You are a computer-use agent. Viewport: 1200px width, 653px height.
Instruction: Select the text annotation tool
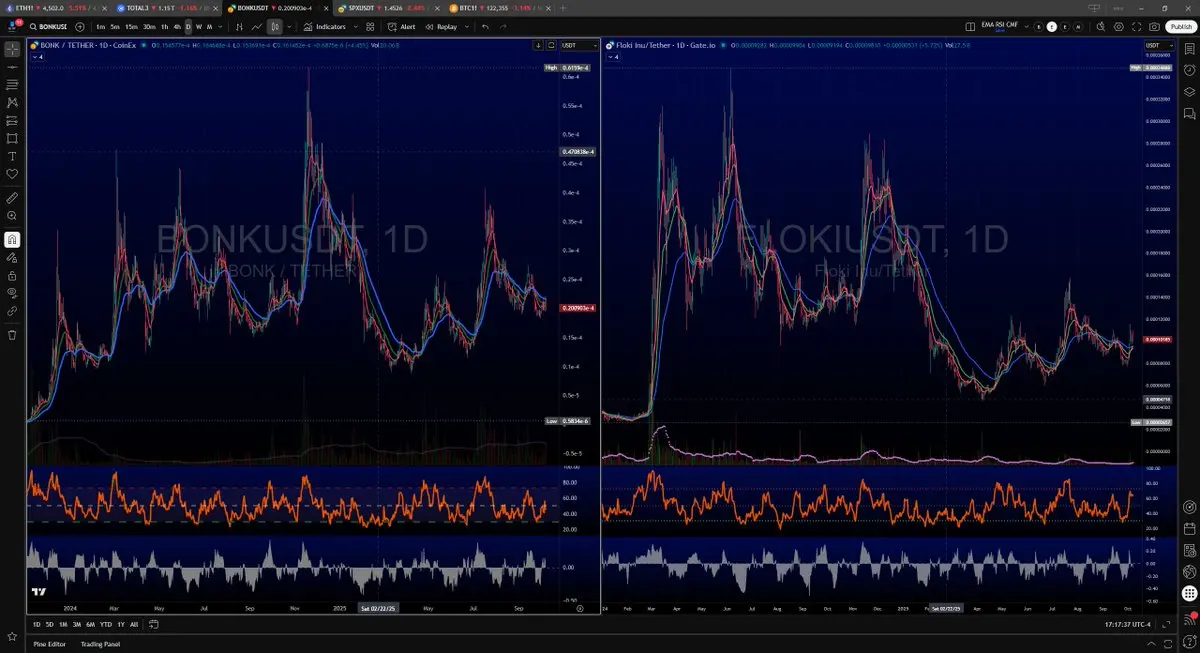point(12,156)
